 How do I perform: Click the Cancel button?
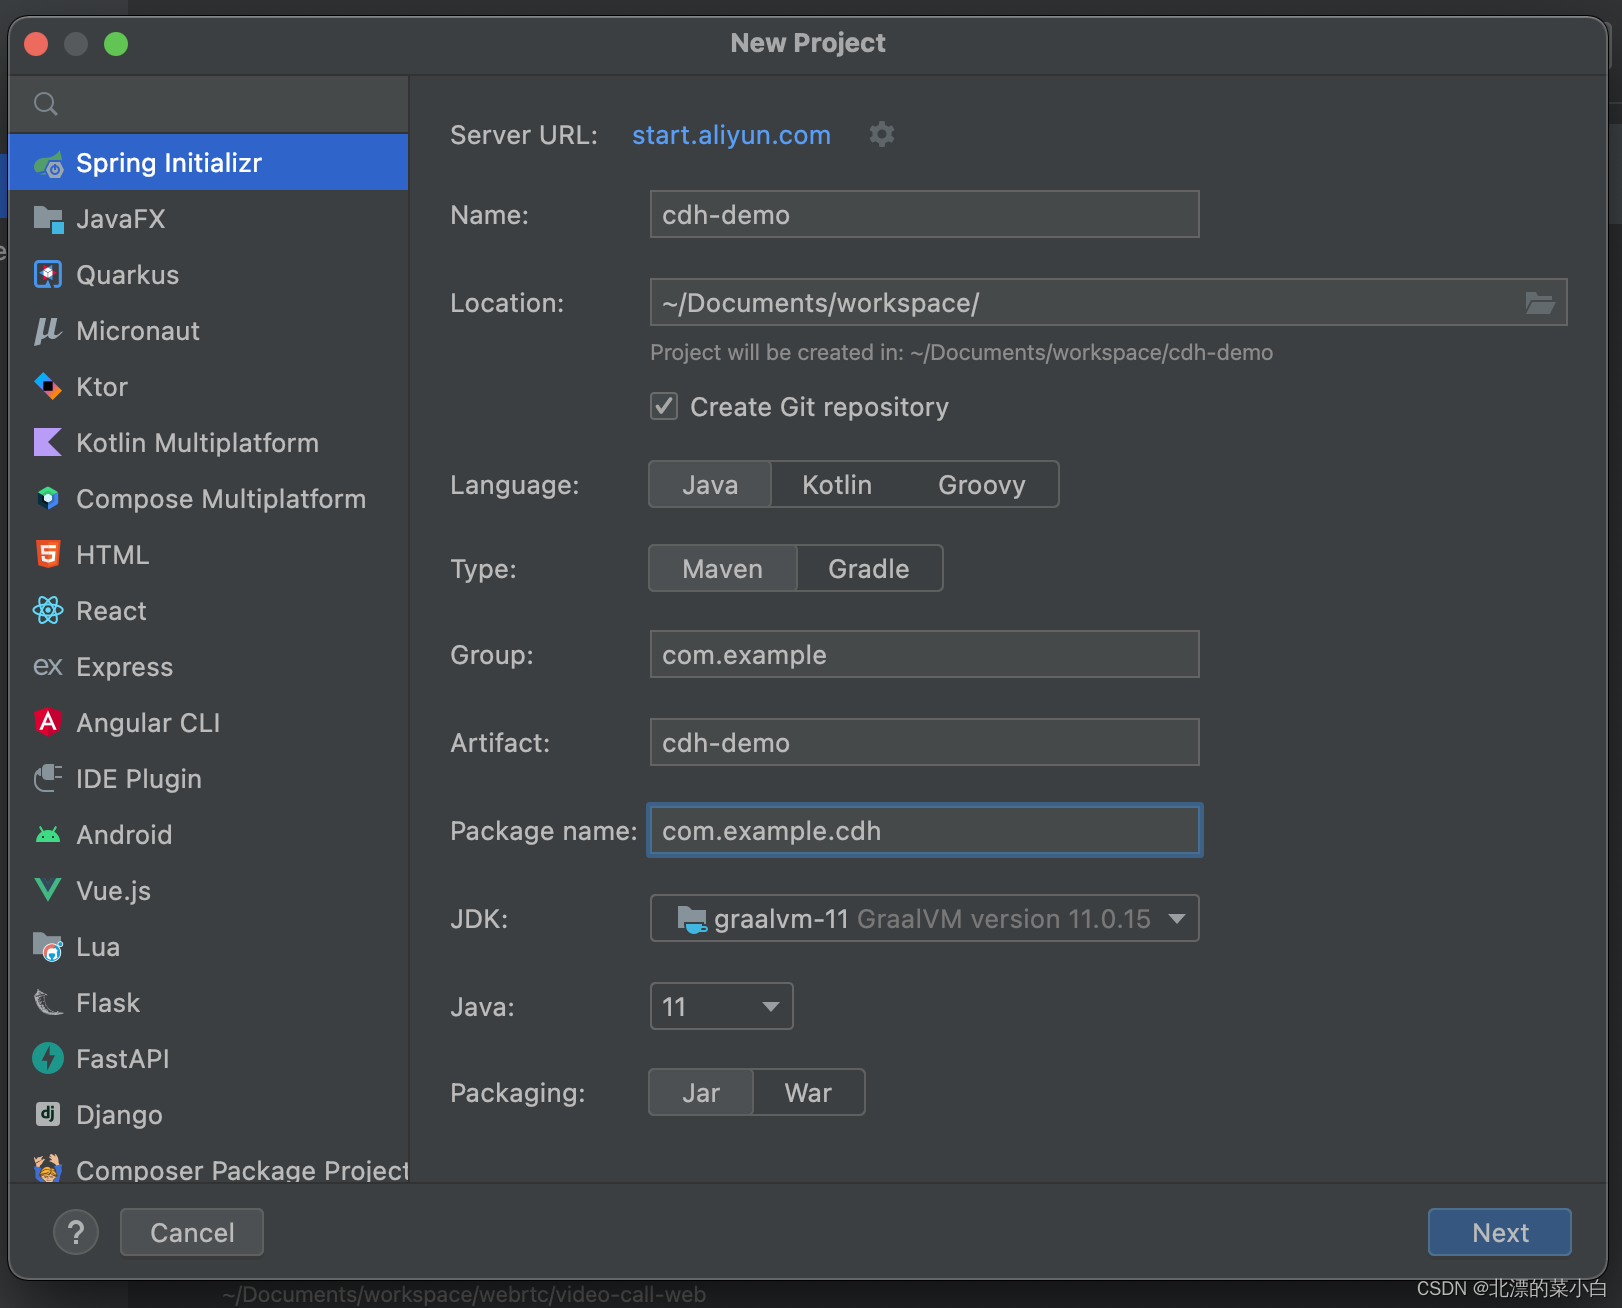[192, 1232]
